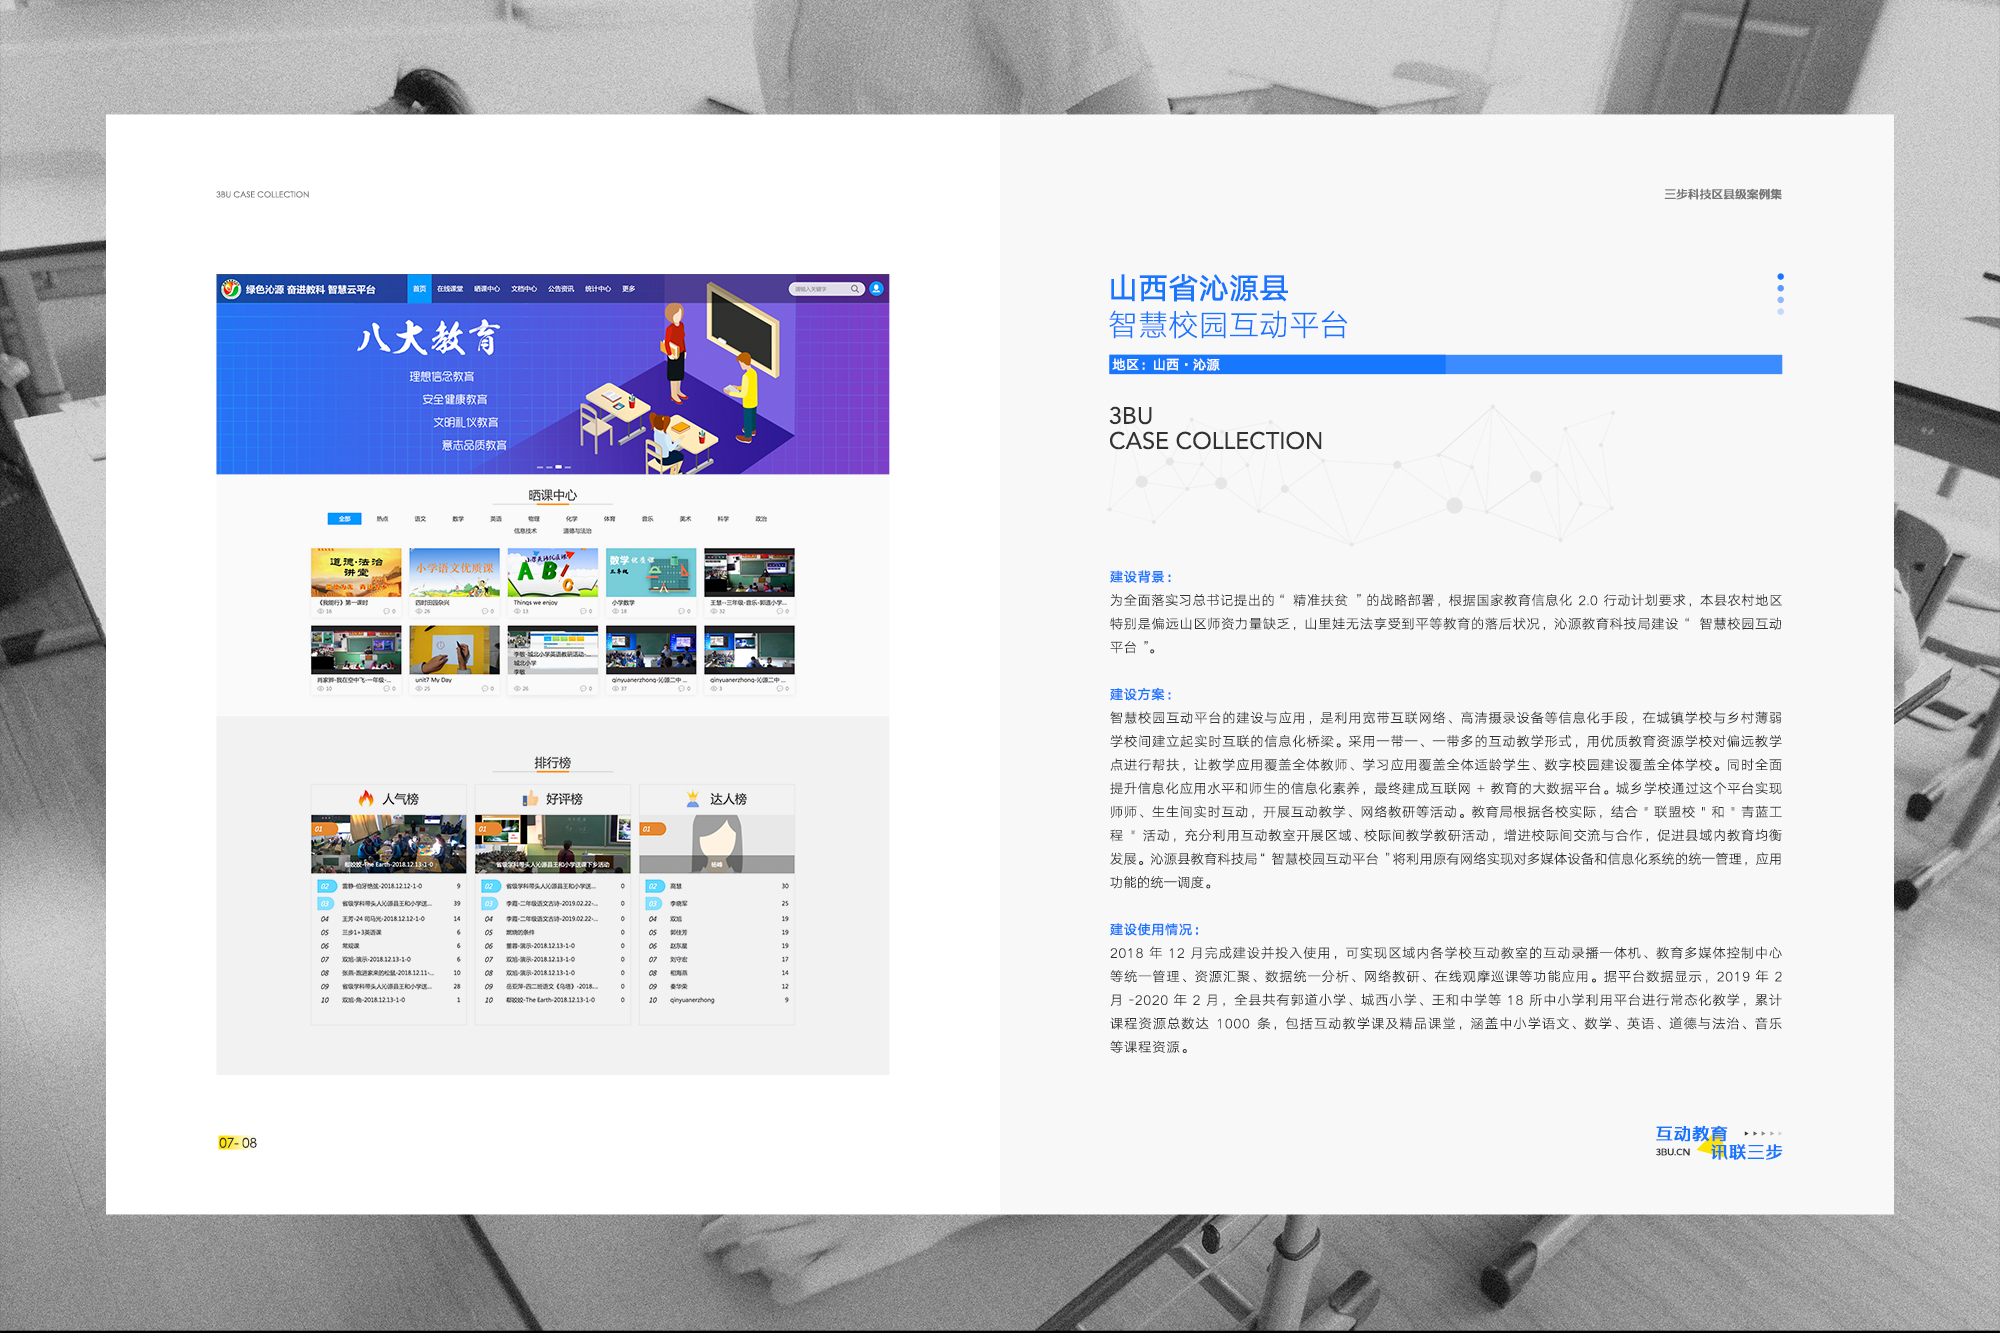Click the 互动教育 讯联三步 logo

pos(1718,1142)
